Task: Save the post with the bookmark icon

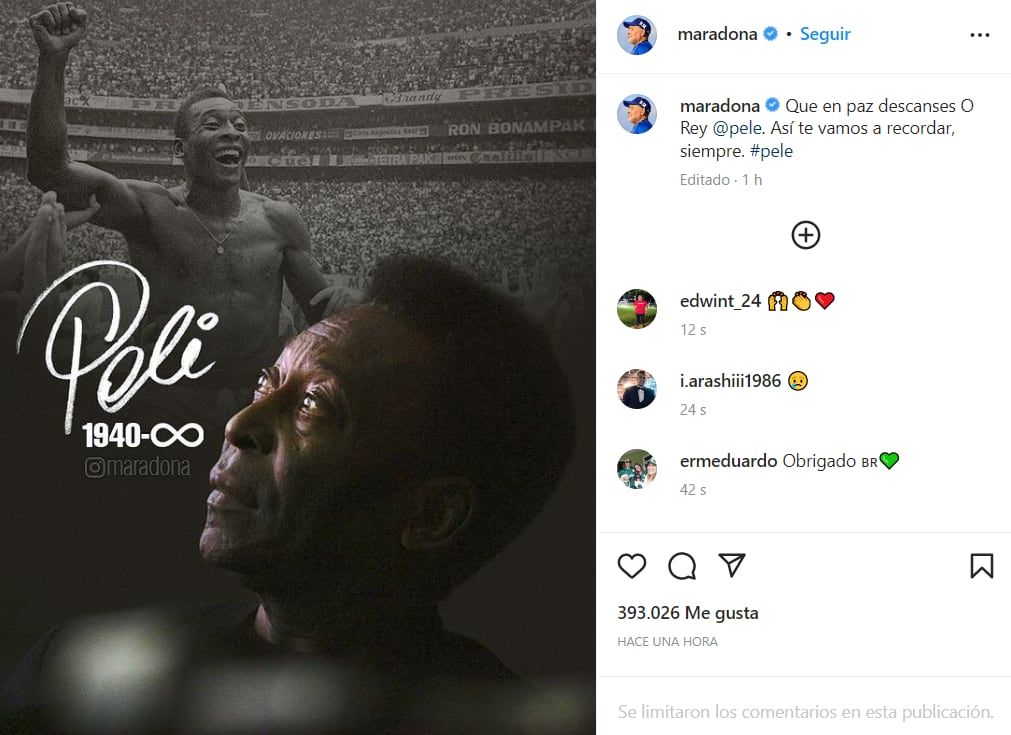Action: (x=982, y=565)
